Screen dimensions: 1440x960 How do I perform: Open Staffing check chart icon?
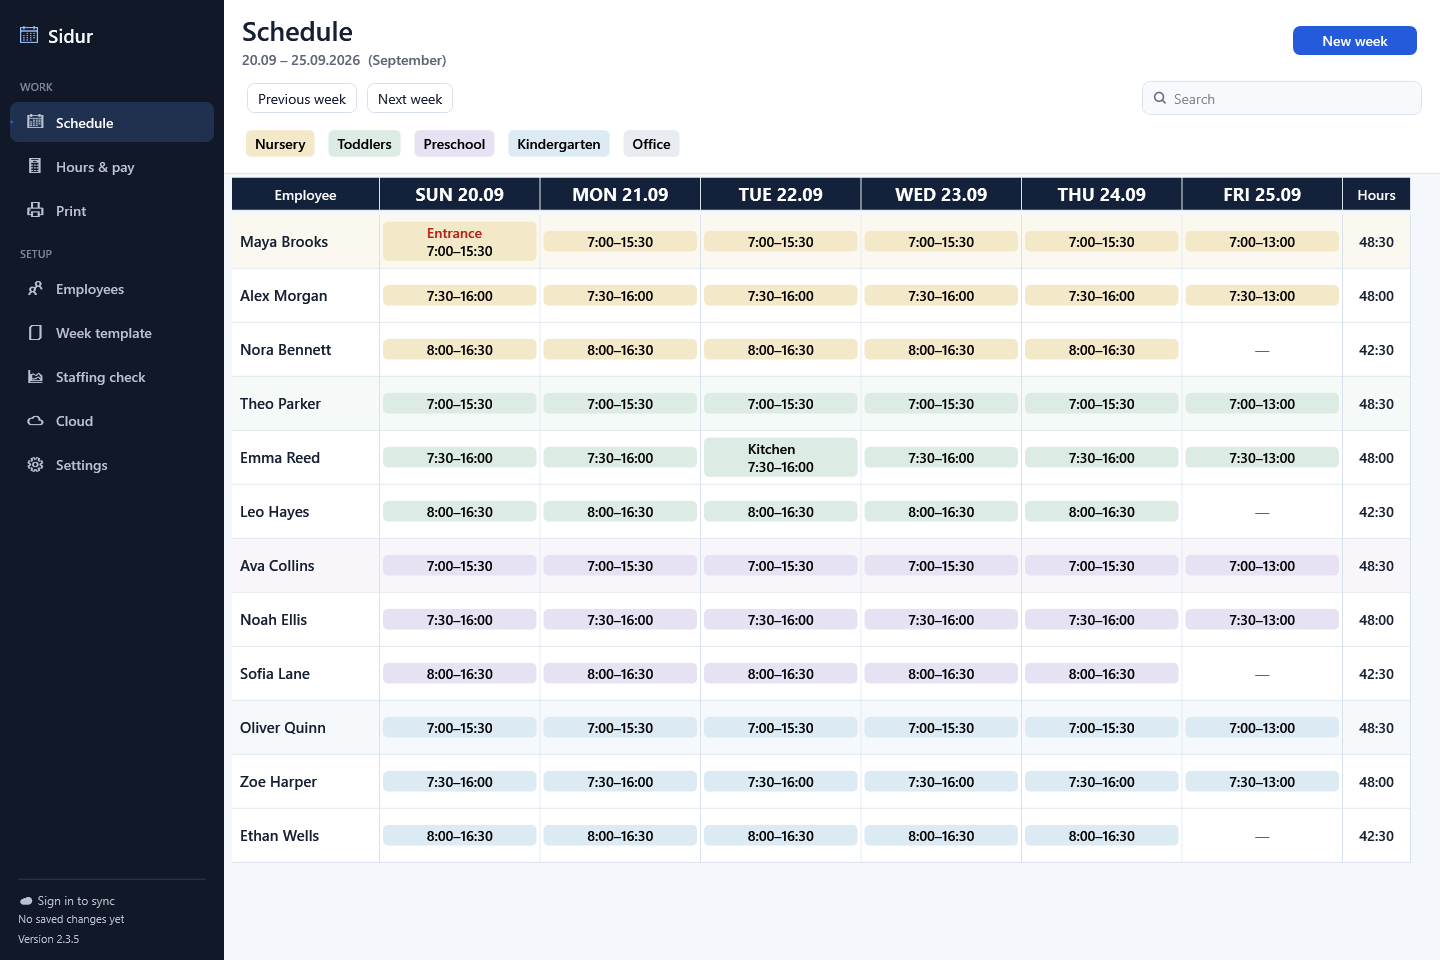pyautogui.click(x=35, y=376)
